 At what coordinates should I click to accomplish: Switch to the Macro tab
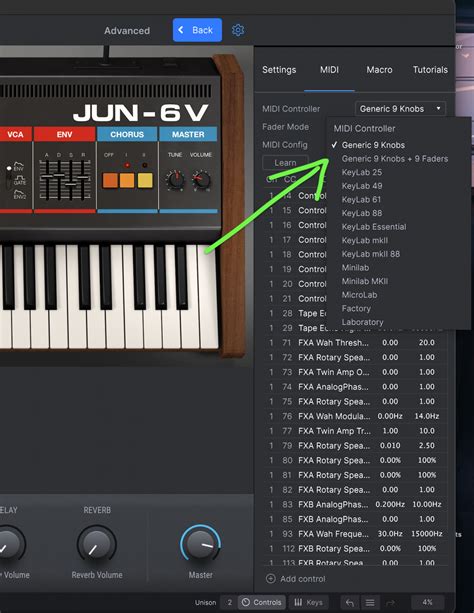pyautogui.click(x=379, y=70)
